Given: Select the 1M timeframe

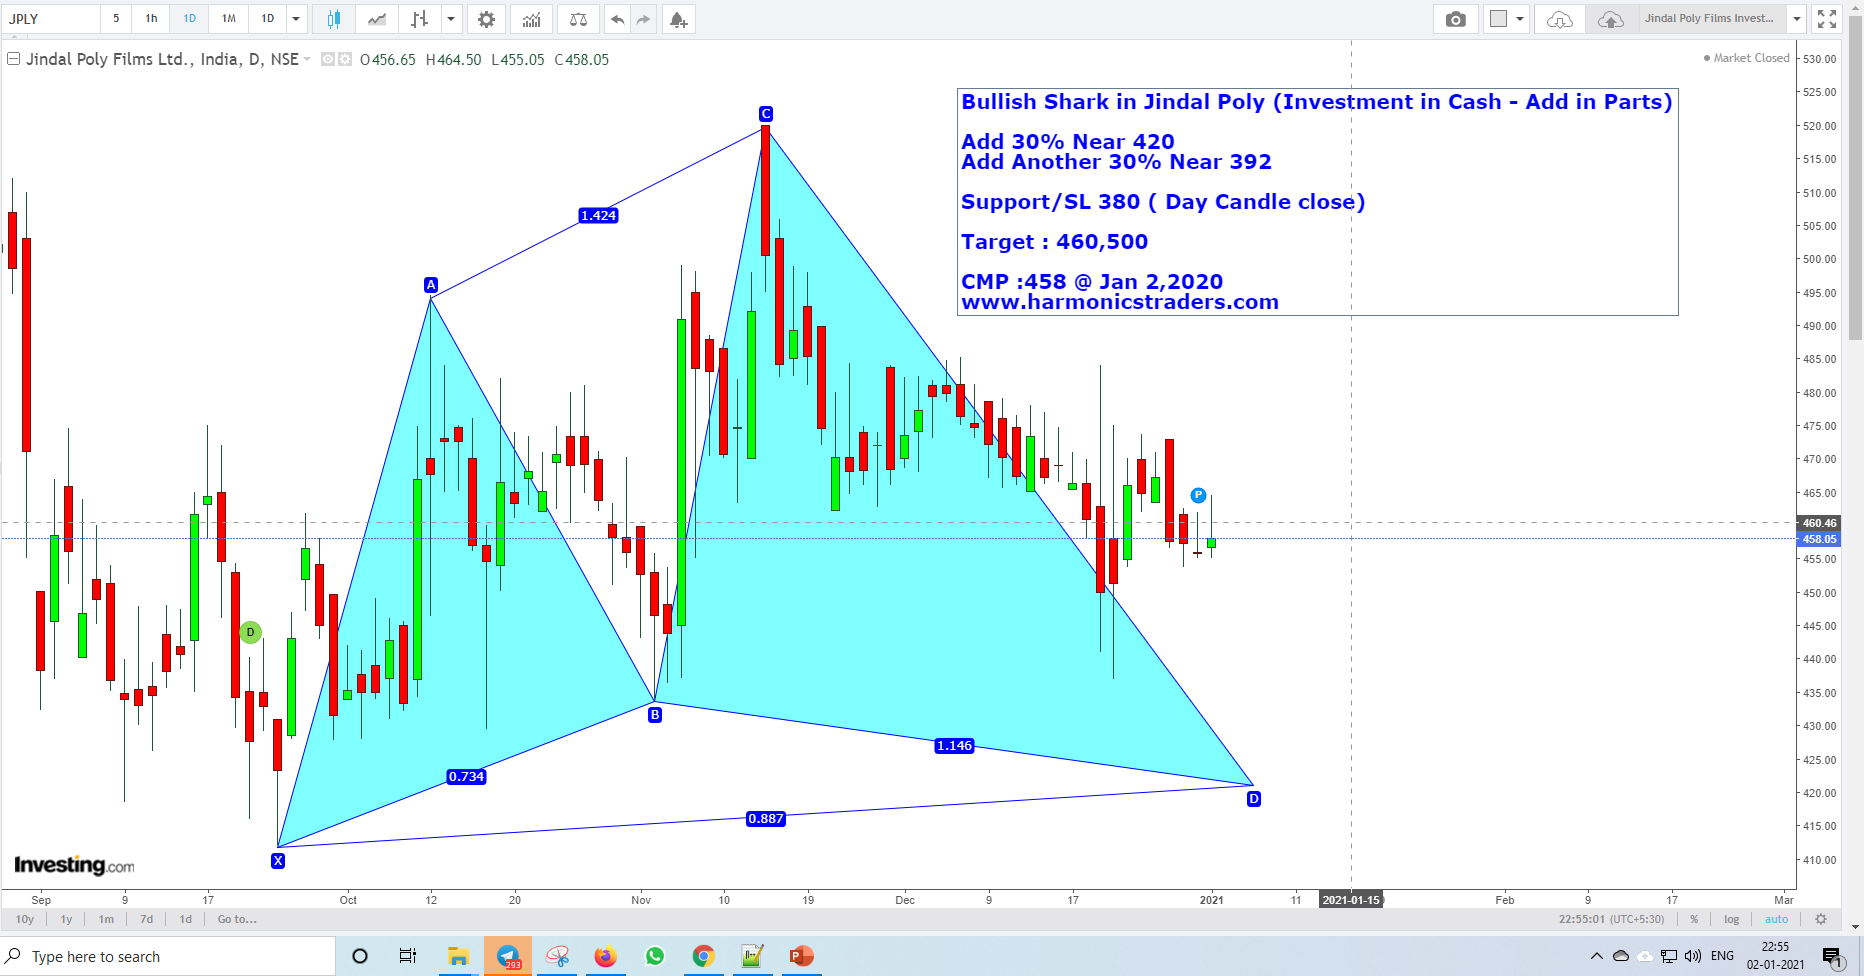Looking at the screenshot, I should pyautogui.click(x=229, y=19).
